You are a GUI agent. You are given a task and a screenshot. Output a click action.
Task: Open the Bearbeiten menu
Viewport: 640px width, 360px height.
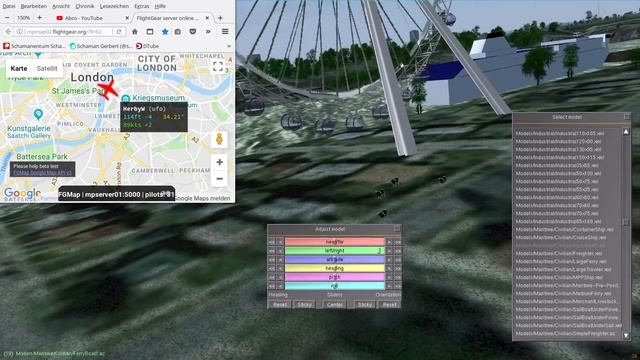pos(33,6)
